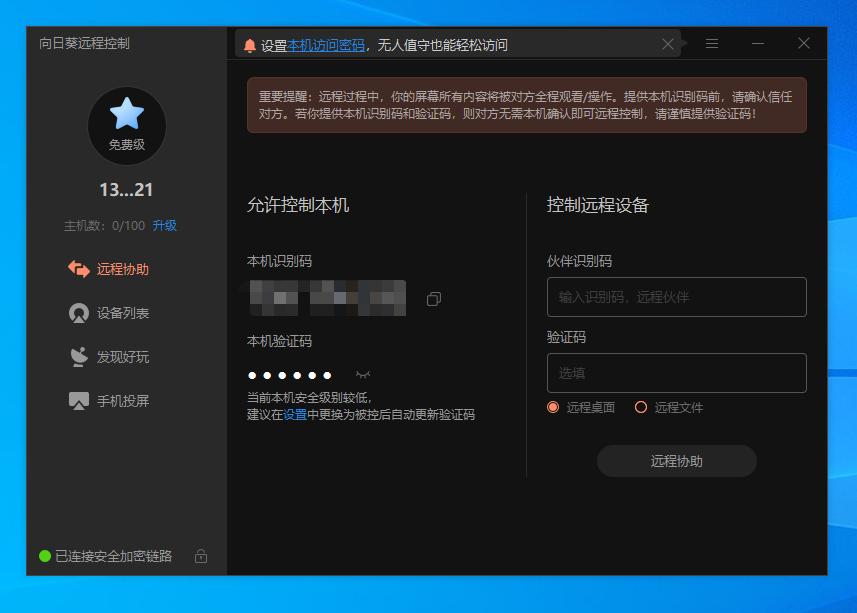Screen dimensions: 857x613
Task: Click the 升级 link next to host count
Action: (166, 226)
